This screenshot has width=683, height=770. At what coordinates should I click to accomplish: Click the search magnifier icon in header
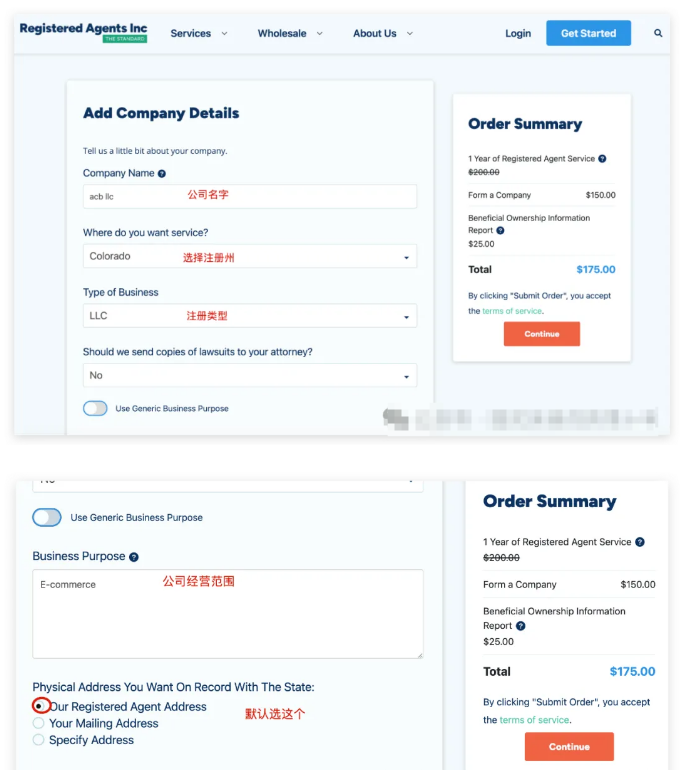tap(658, 33)
